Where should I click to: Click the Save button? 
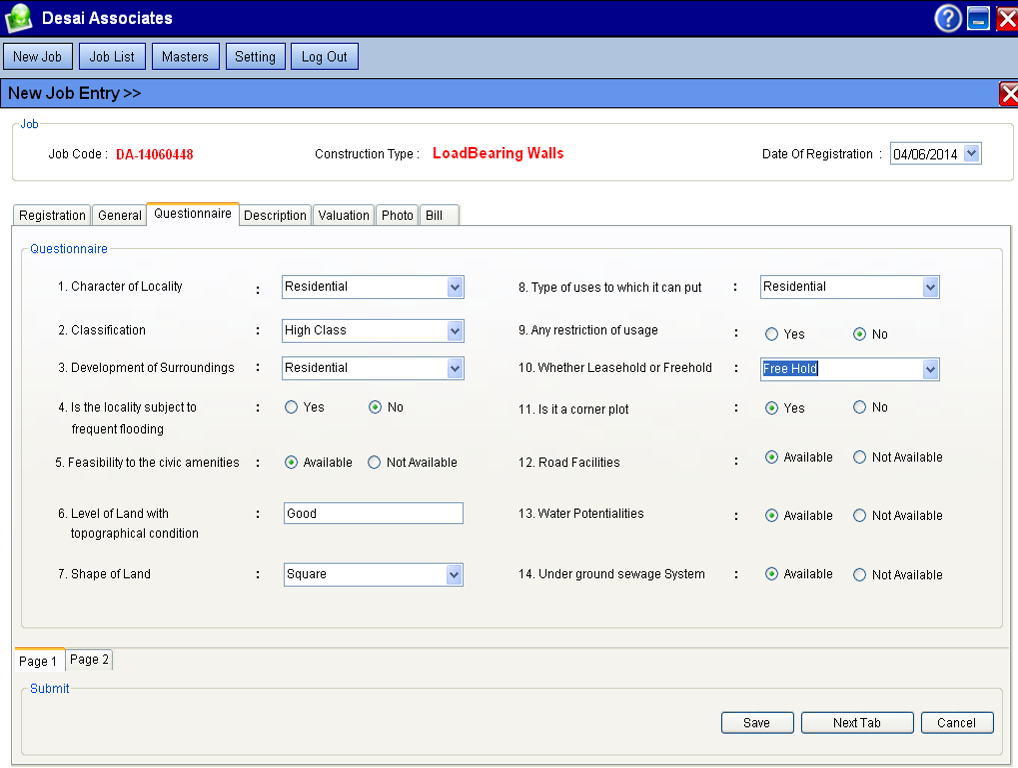[x=757, y=723]
